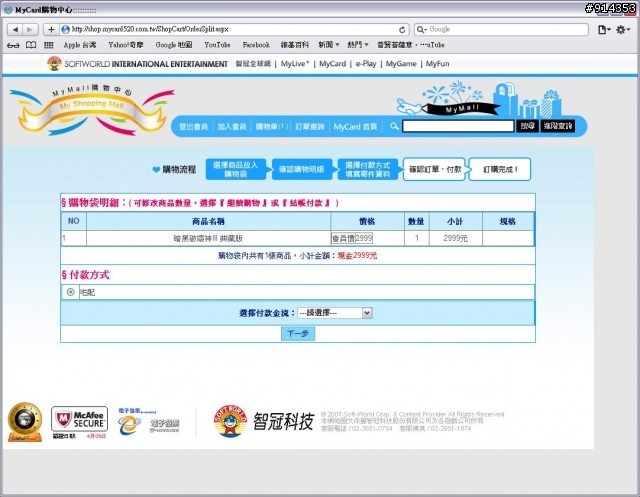Open the 訂單查詢 link
The width and height of the screenshot is (640, 497).
309,127
